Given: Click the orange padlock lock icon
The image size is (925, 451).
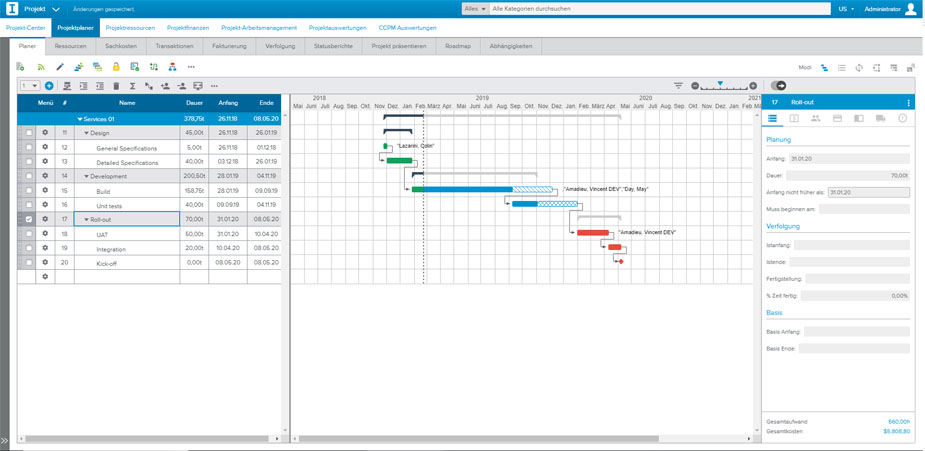Looking at the screenshot, I should tap(116, 67).
